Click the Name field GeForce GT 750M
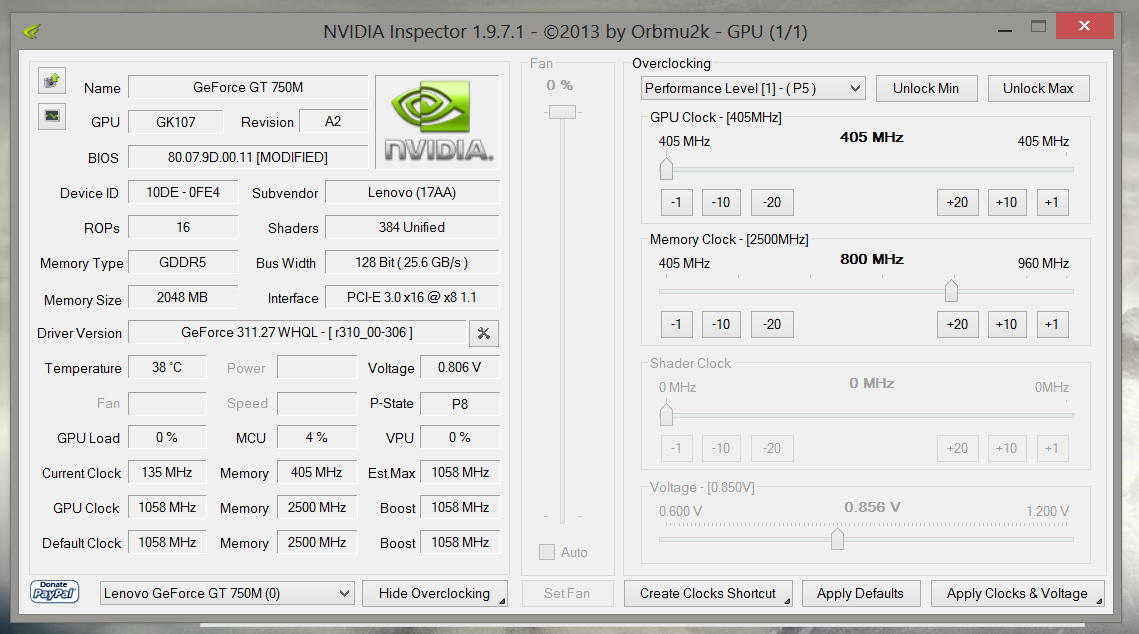The image size is (1139, 634). tap(248, 87)
